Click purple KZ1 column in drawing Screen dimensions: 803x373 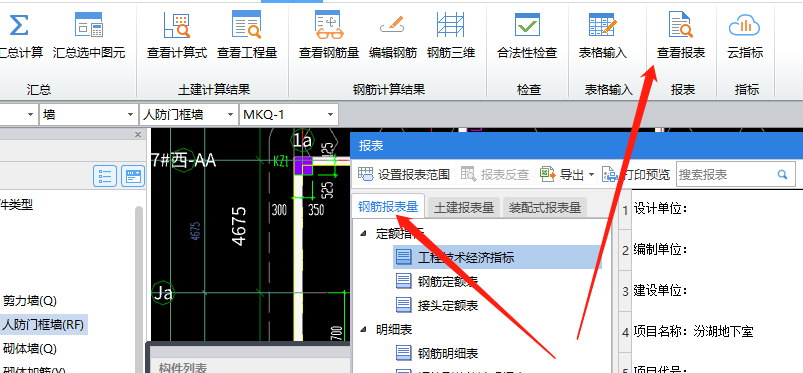[304, 165]
